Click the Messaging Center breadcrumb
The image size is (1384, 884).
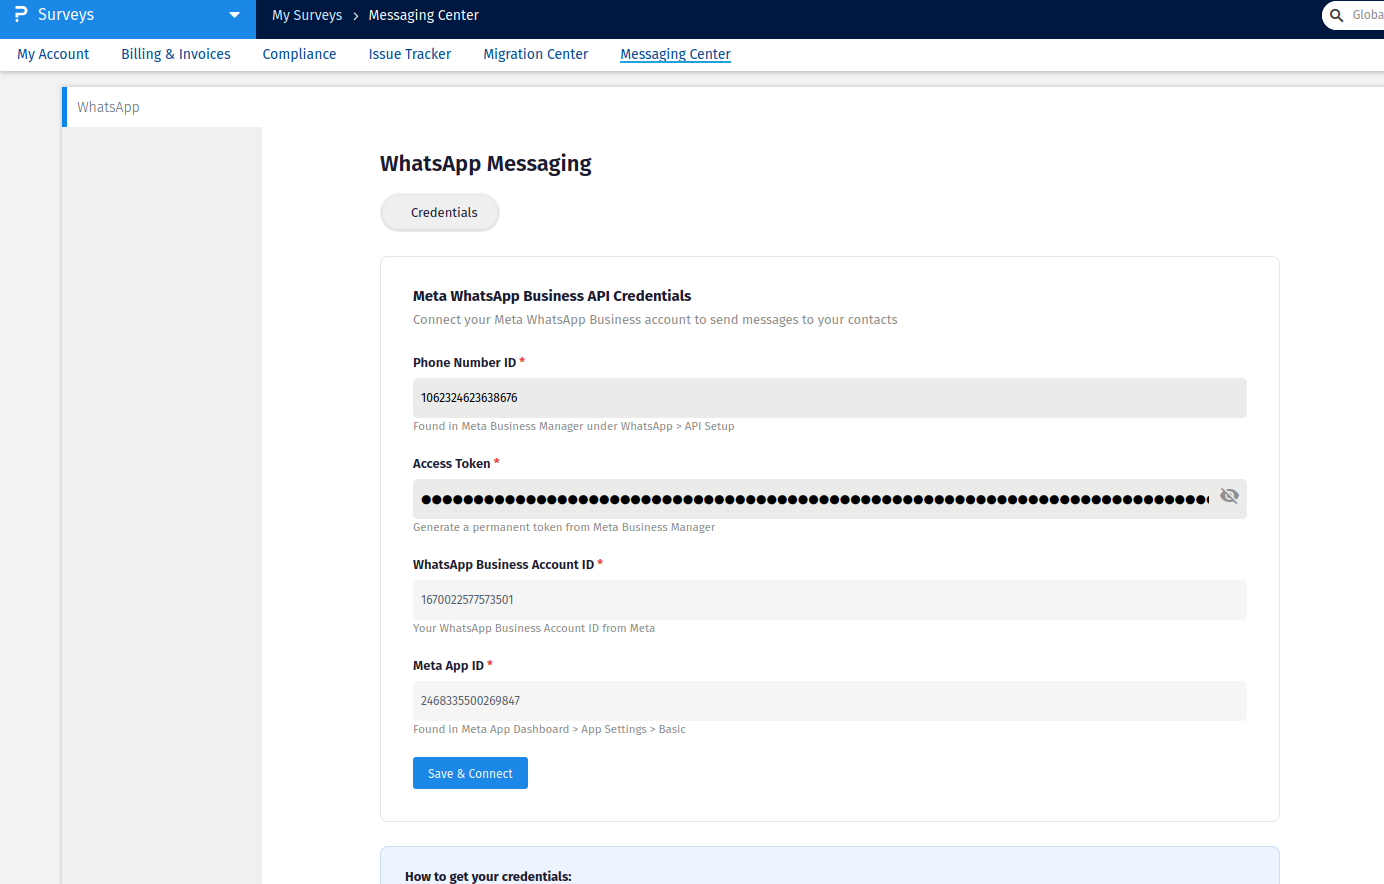coord(423,15)
